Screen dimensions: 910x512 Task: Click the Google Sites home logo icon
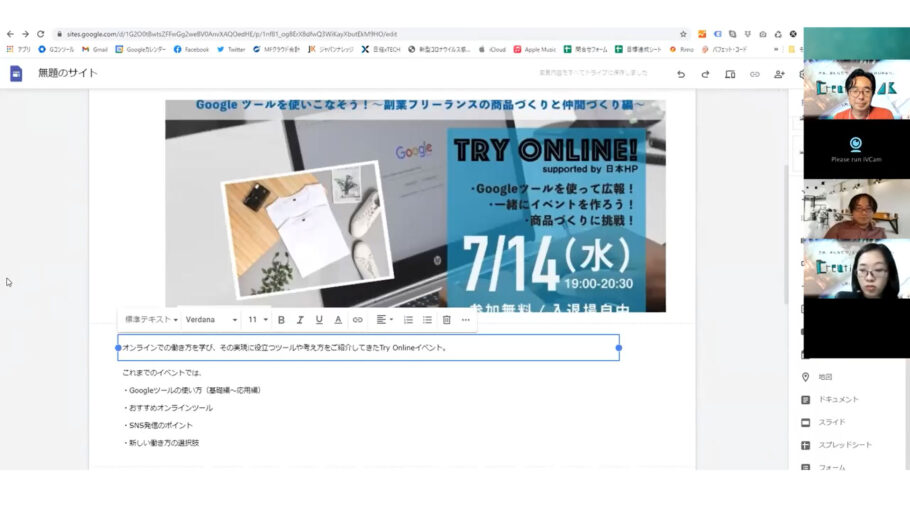click(16, 74)
